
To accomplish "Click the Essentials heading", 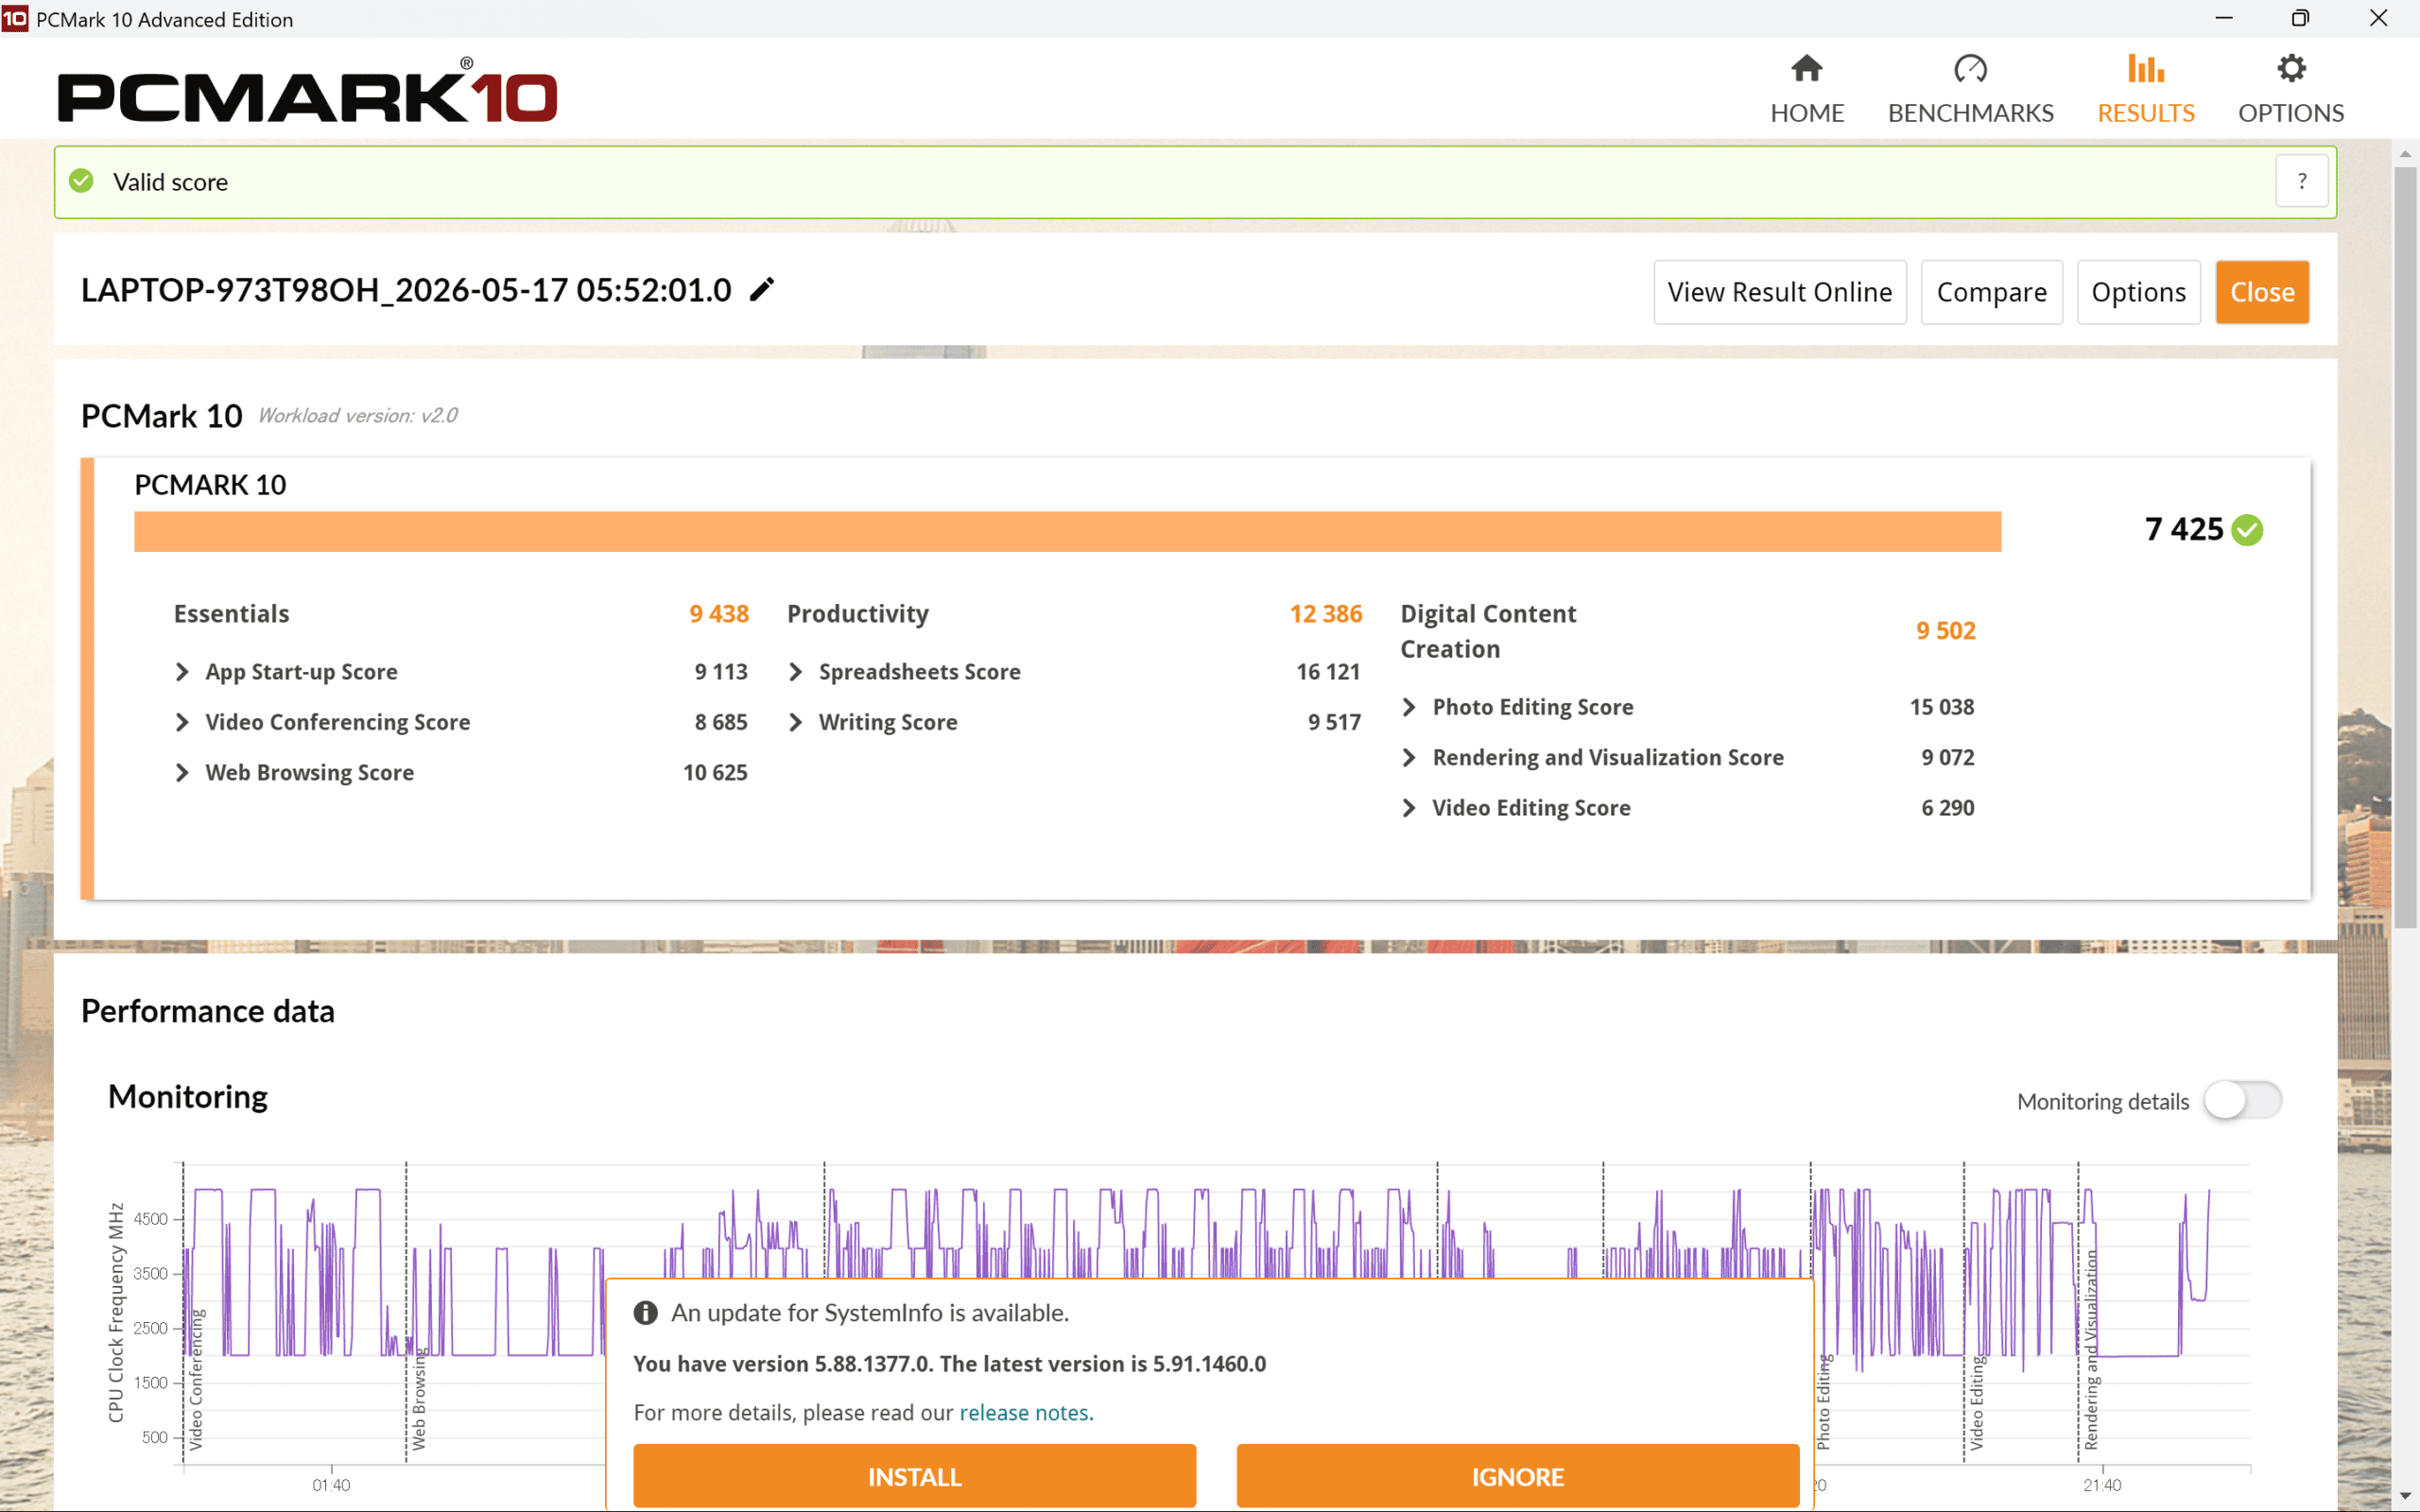I will point(232,614).
